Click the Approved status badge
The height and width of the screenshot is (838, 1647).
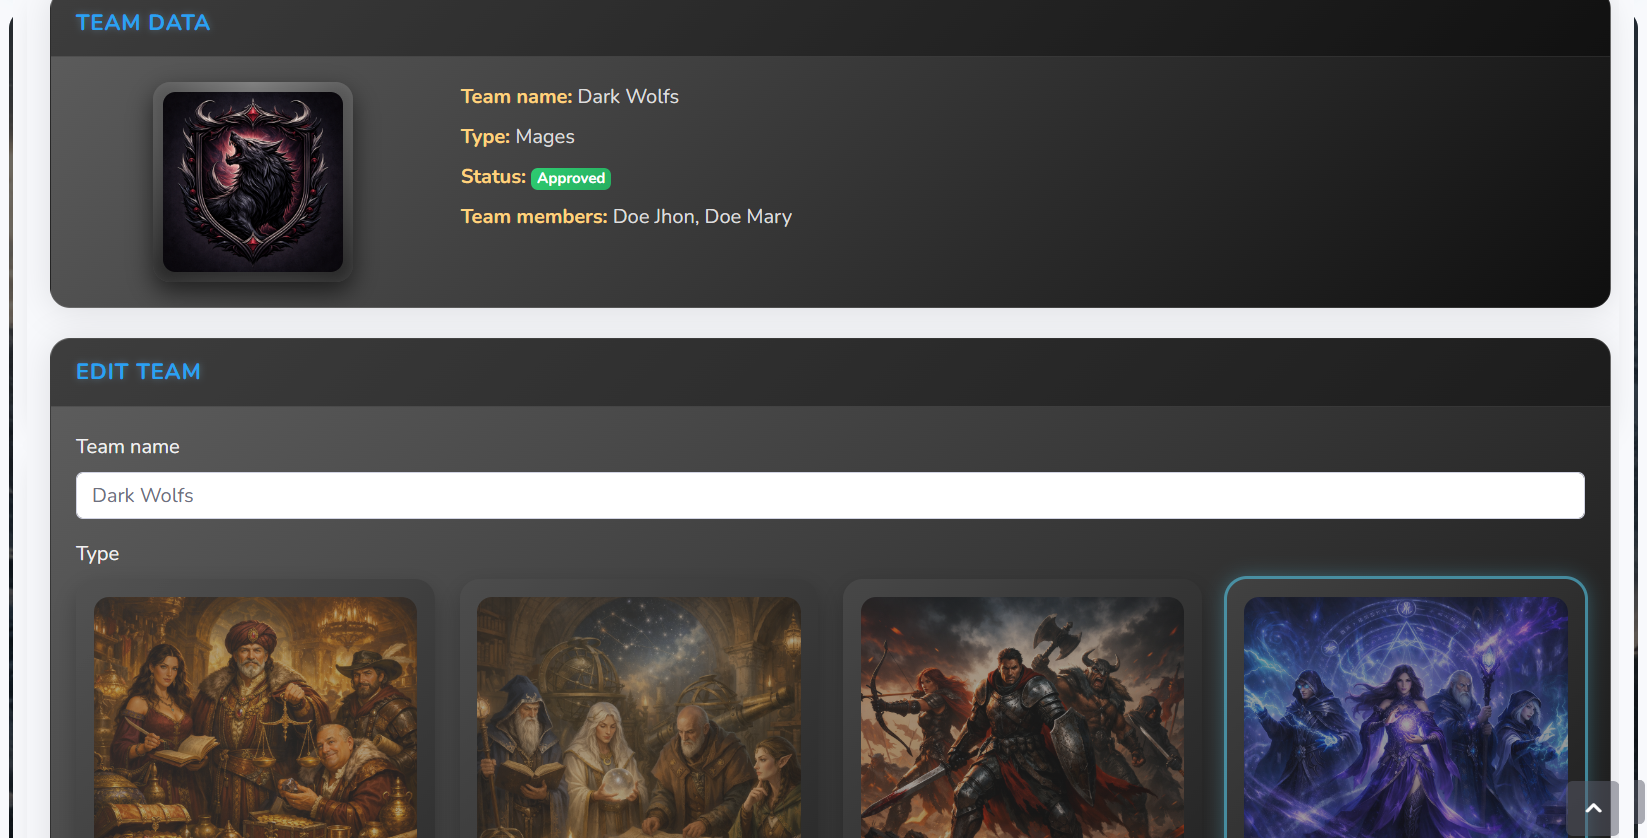pos(571,178)
